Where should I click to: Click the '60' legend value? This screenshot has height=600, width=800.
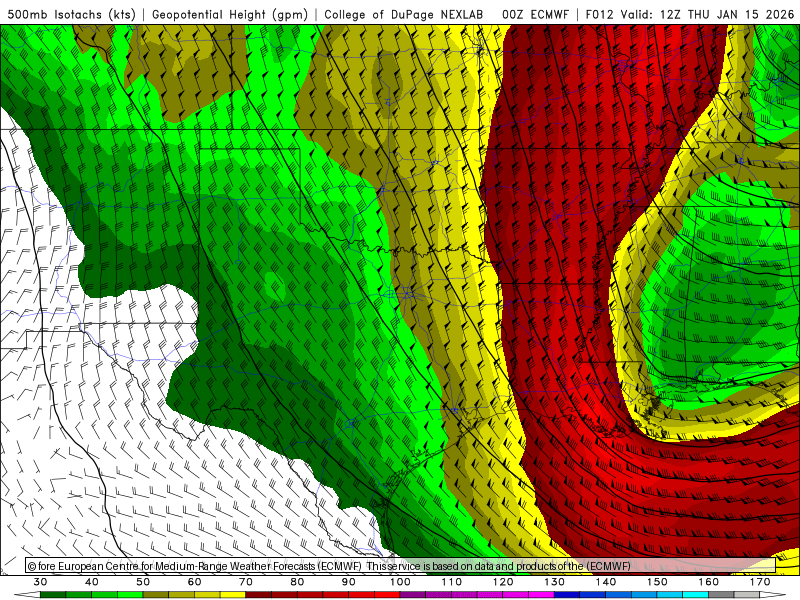pyautogui.click(x=194, y=582)
